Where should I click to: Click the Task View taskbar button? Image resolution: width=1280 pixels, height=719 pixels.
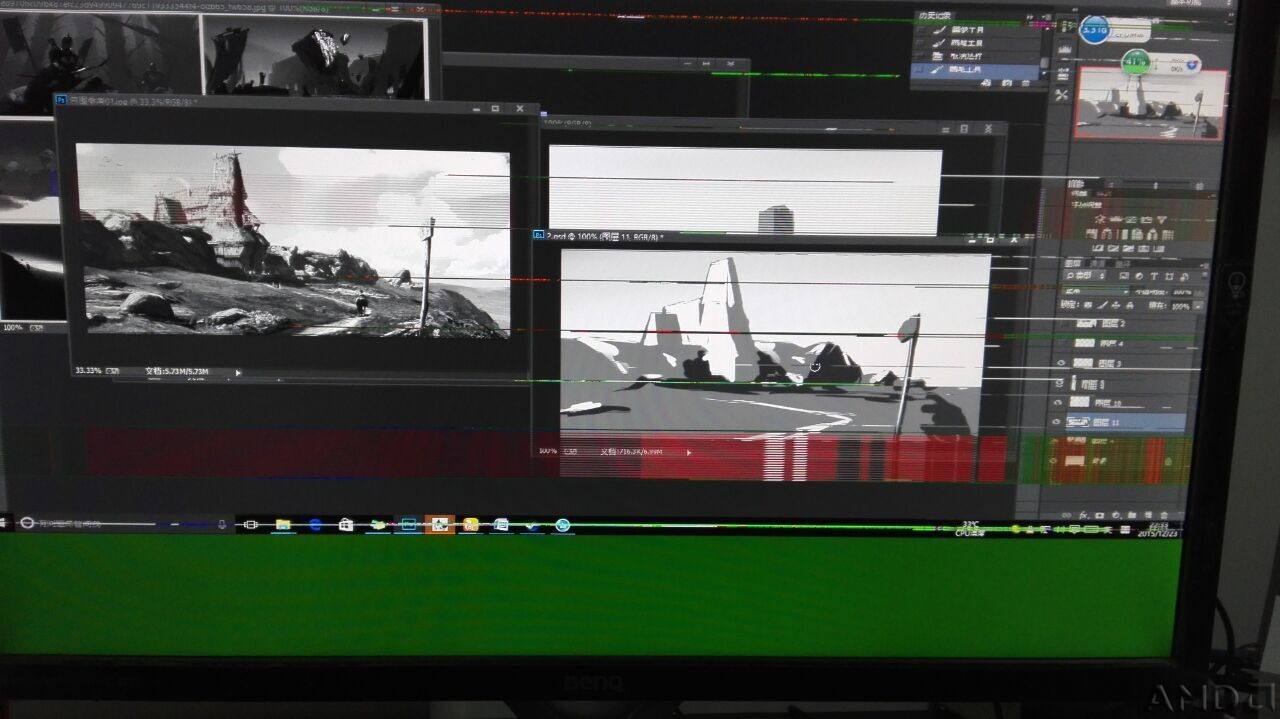(x=250, y=524)
